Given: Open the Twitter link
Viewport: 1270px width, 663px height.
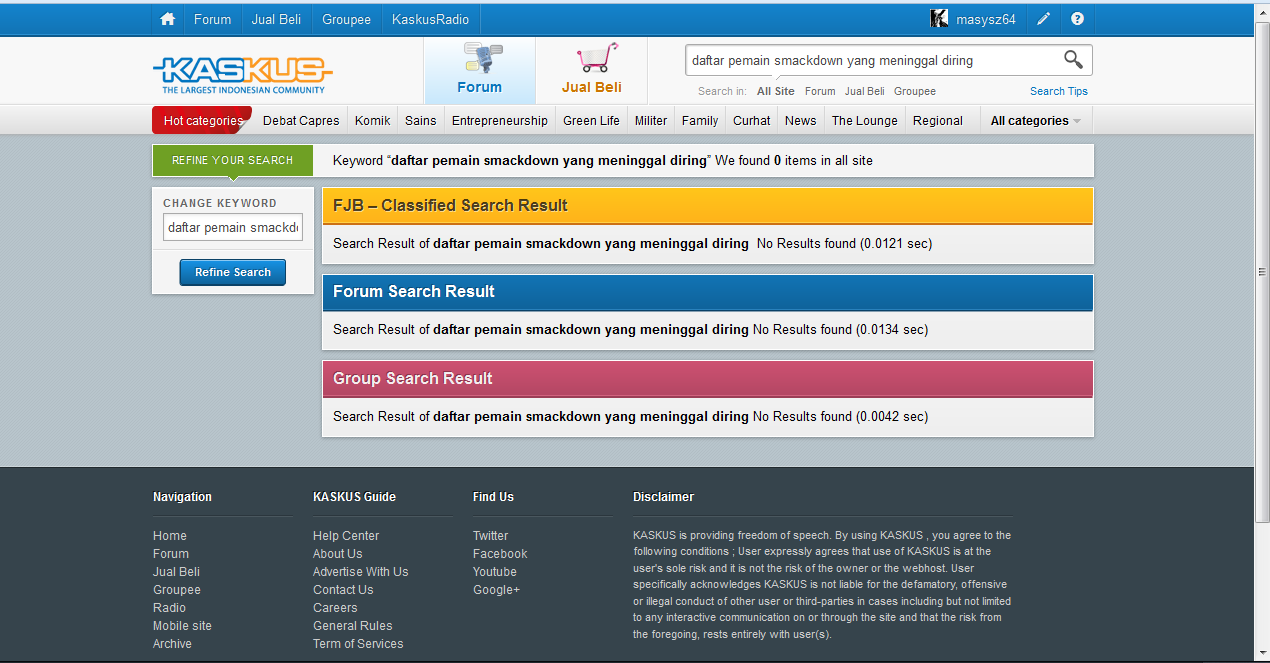Looking at the screenshot, I should point(491,536).
